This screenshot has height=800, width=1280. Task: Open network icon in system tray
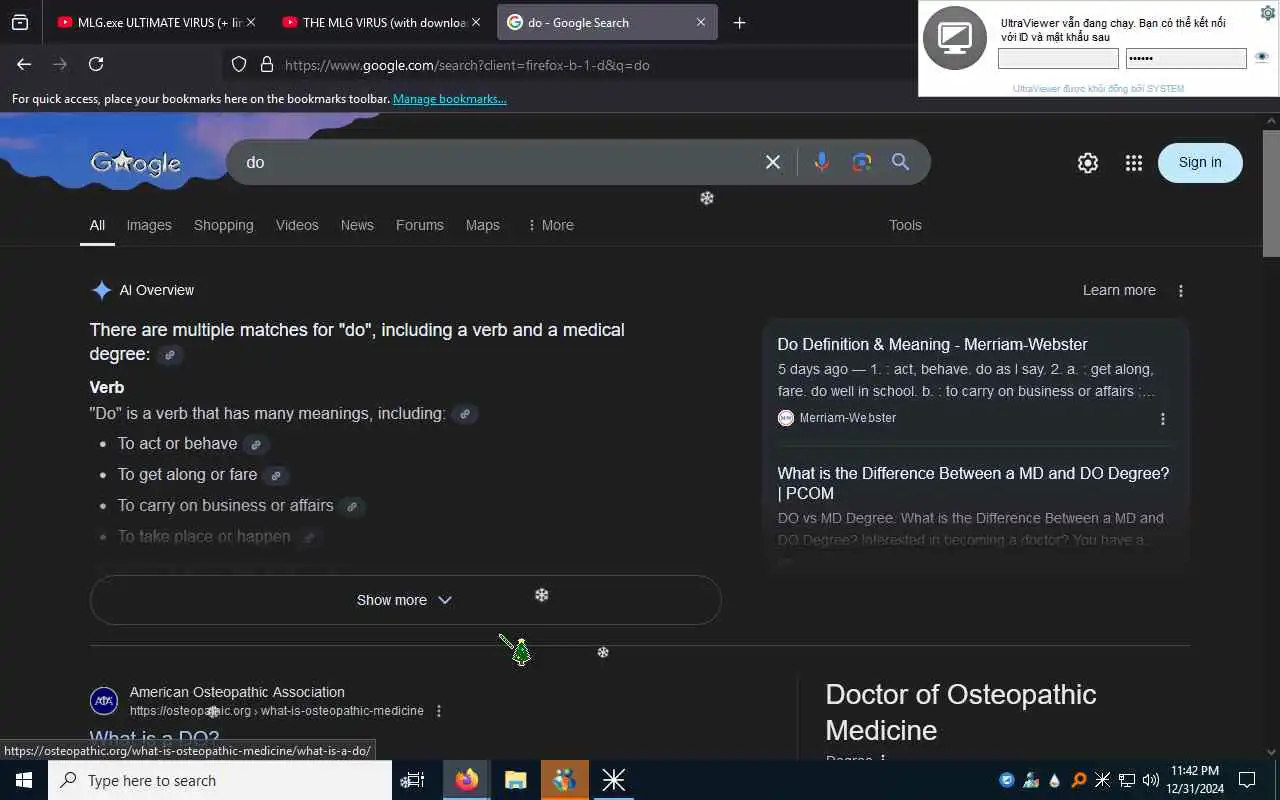(1126, 780)
